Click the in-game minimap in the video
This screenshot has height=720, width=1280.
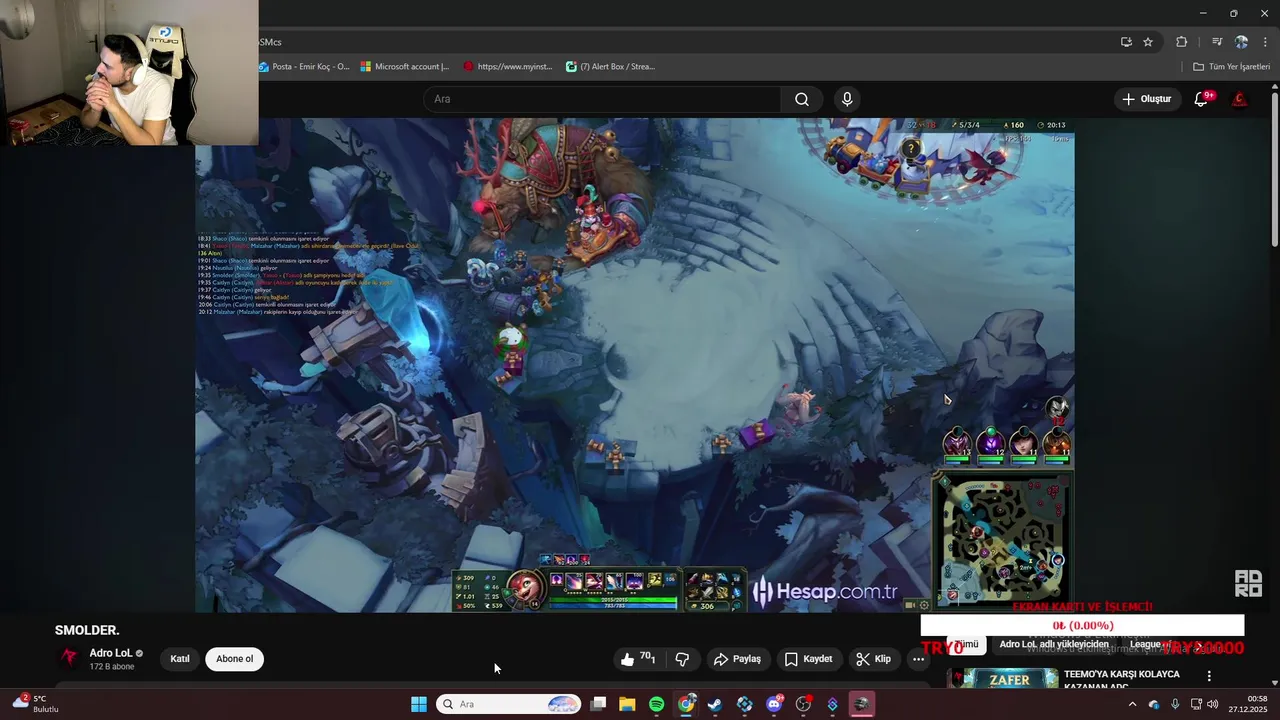1003,540
